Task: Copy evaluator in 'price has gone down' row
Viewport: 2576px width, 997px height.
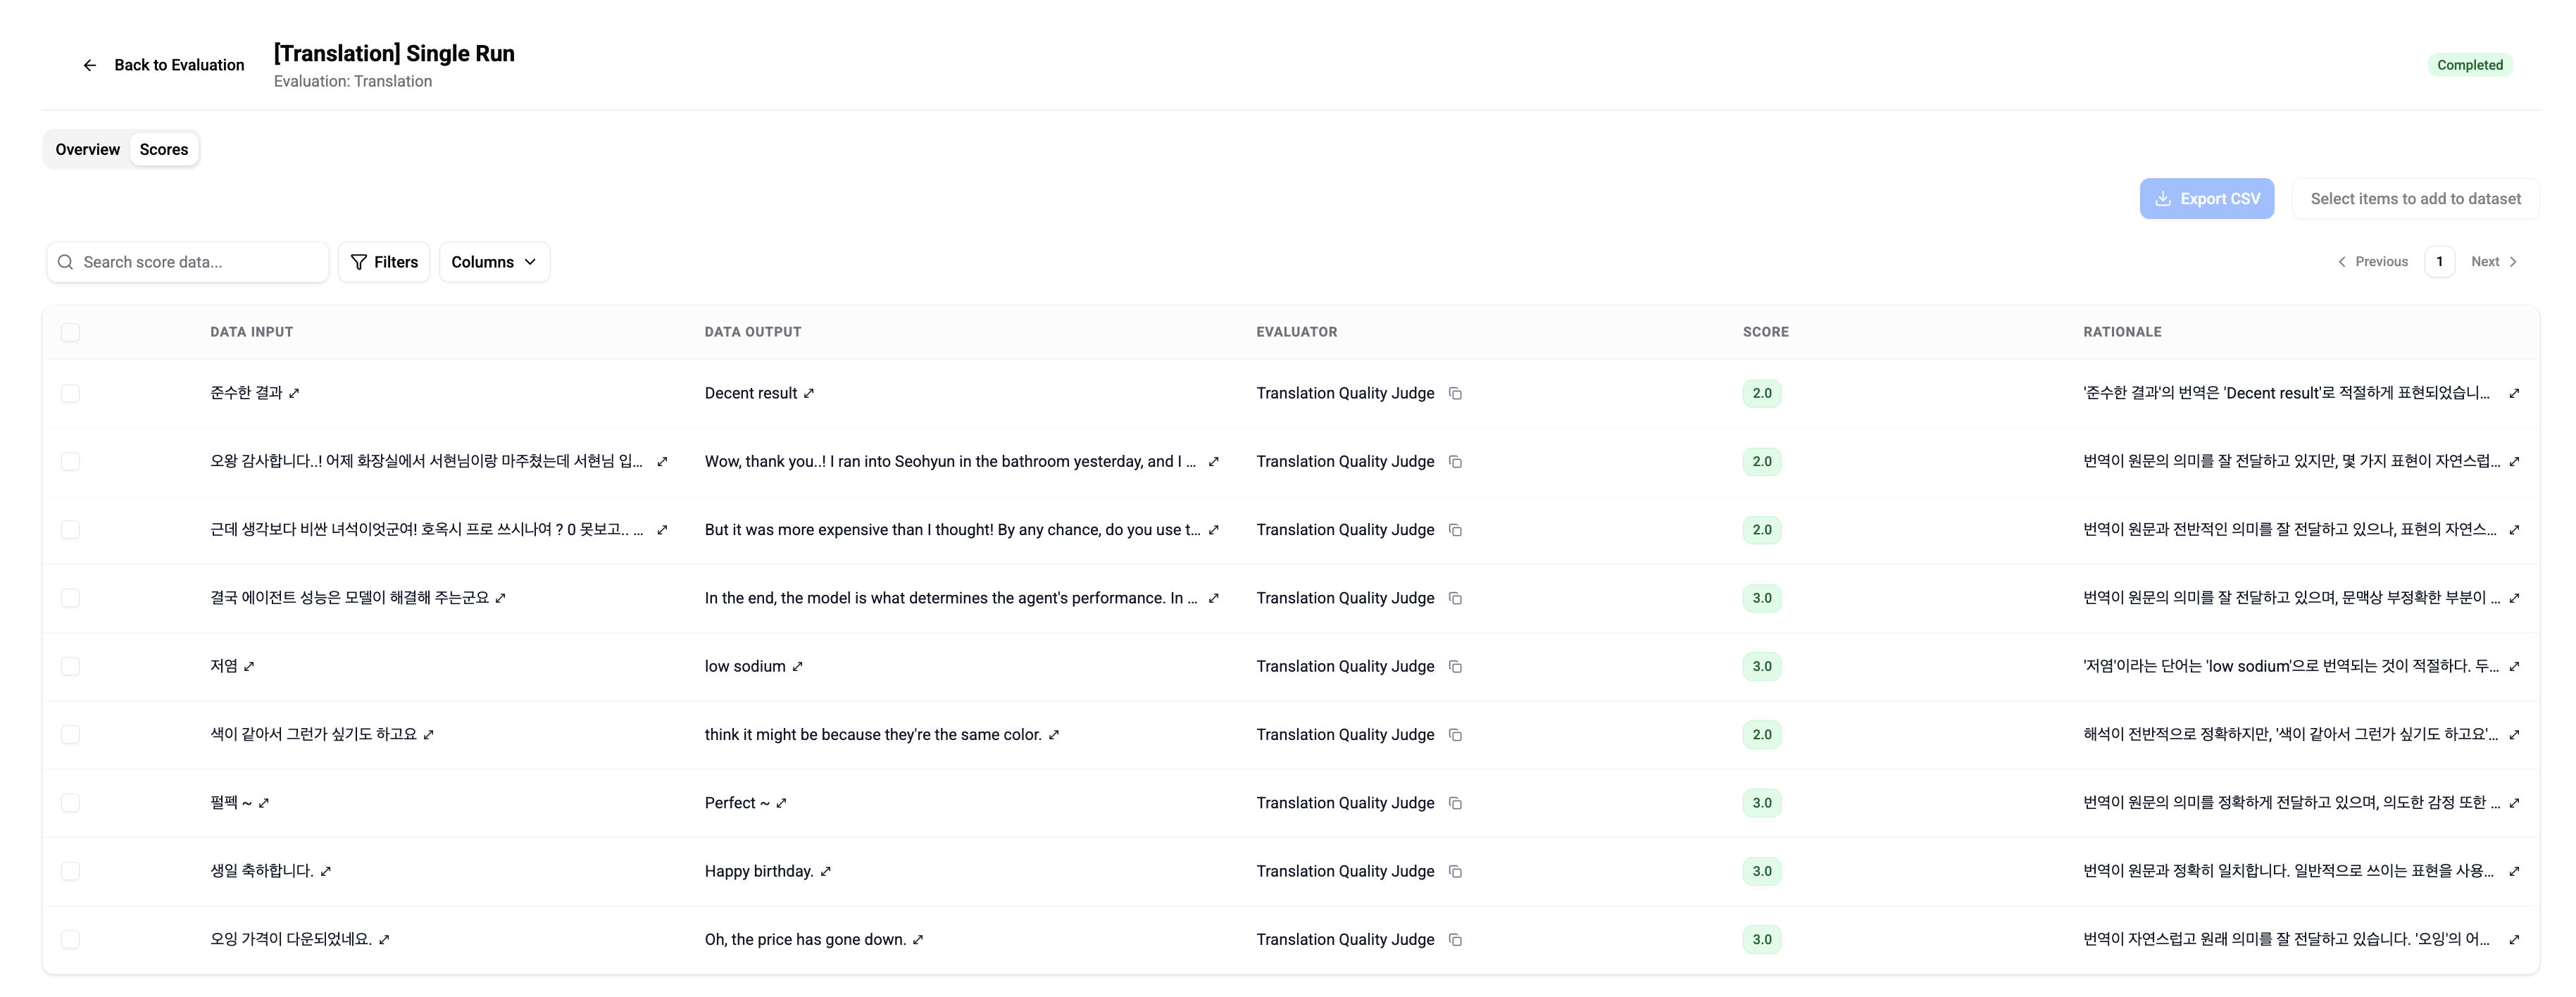Action: [x=1455, y=939]
